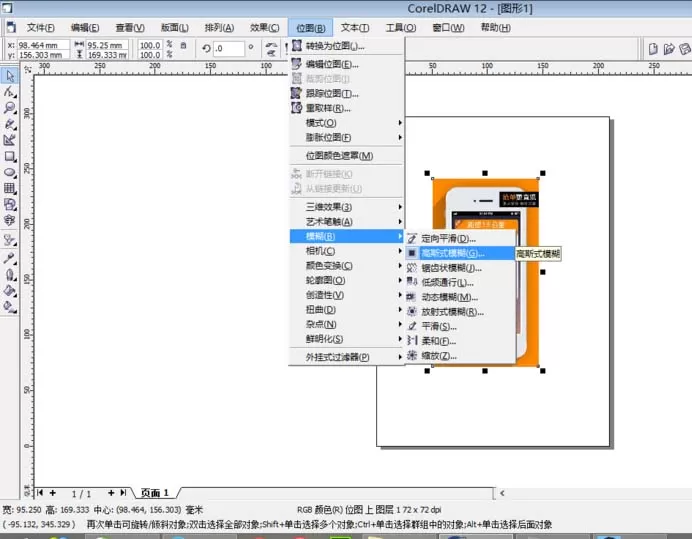Choose Zoom (Z) blur option
Image resolution: width=692 pixels, height=539 pixels.
pyautogui.click(x=460, y=355)
